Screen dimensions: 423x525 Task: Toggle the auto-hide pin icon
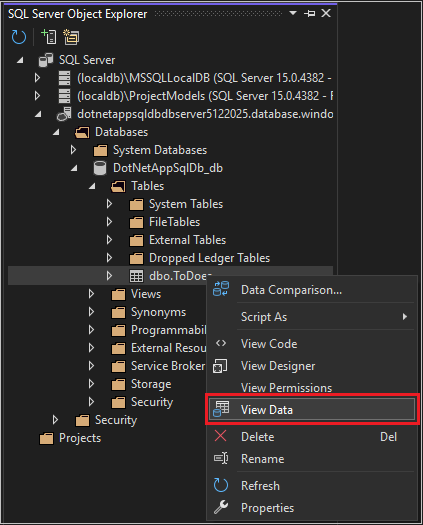[x=309, y=13]
